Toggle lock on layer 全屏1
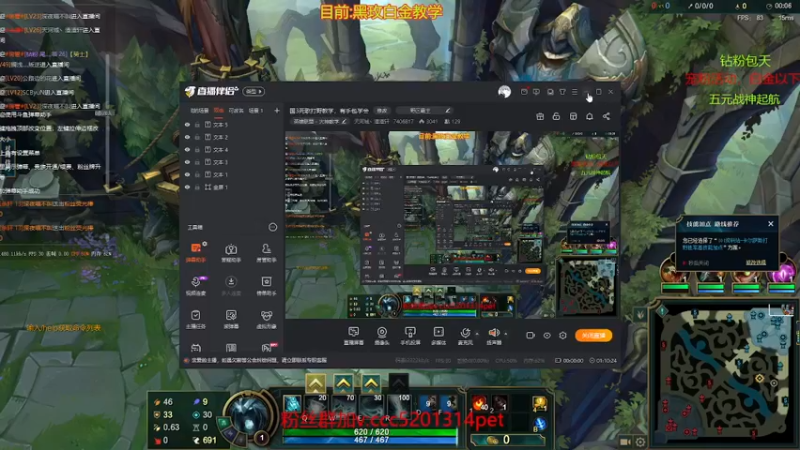Viewport: 800px width, 450px height. 197,187
